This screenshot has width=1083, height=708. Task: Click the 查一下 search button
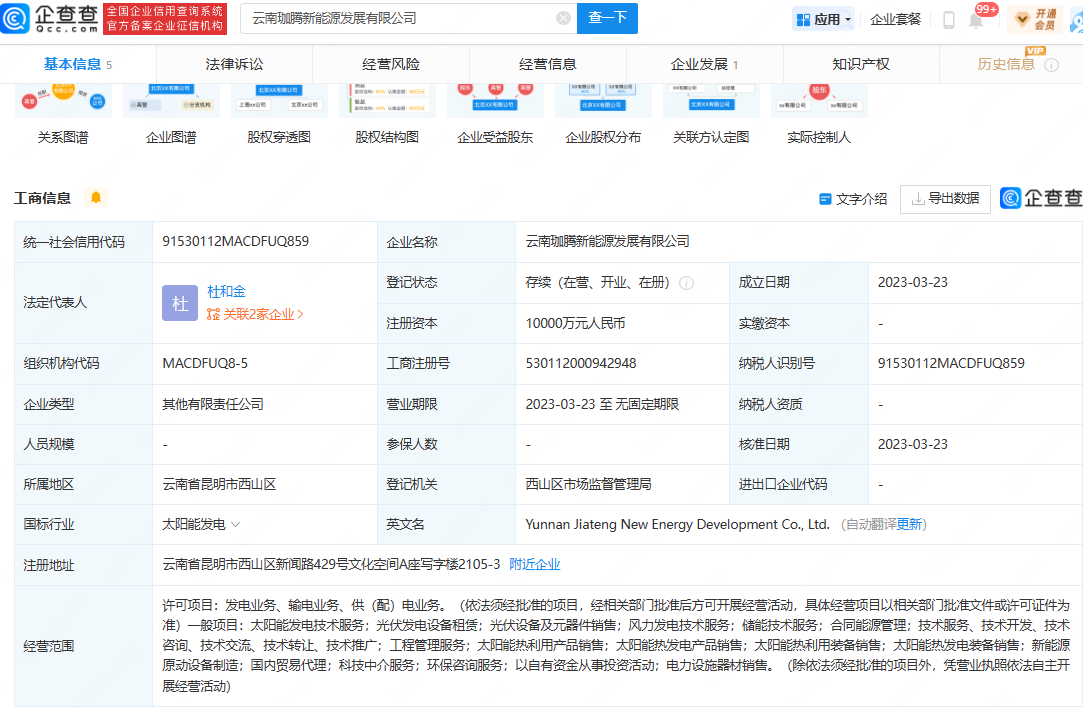click(x=607, y=18)
